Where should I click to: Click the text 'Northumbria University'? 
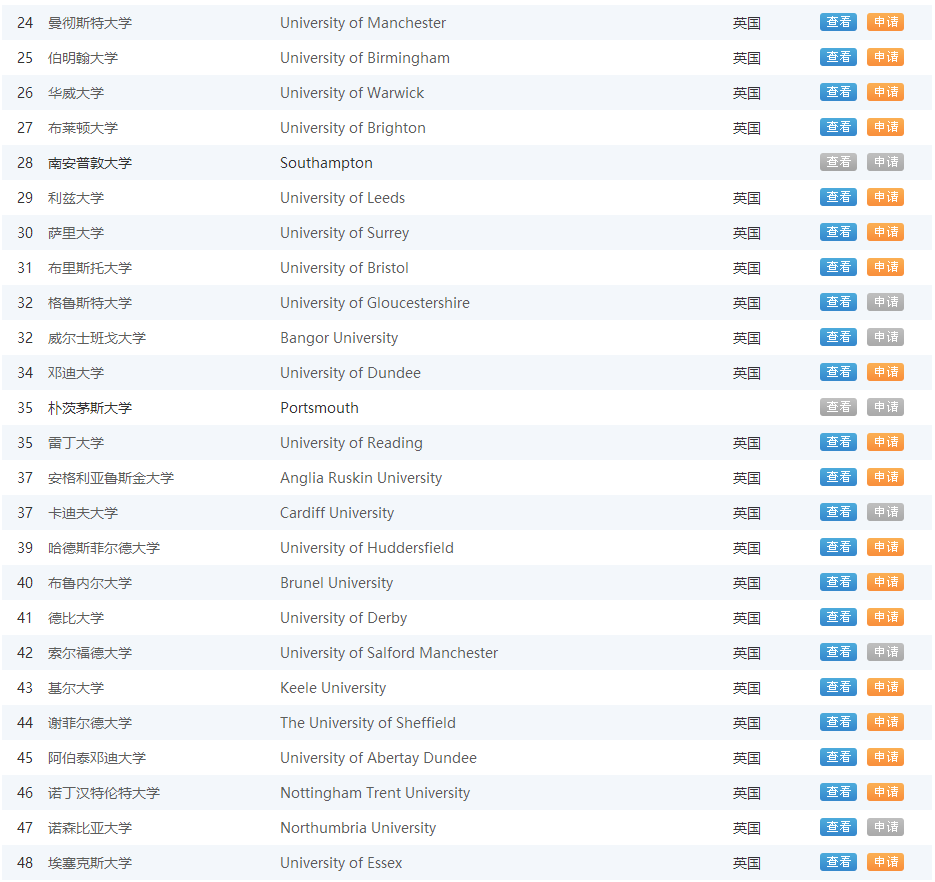click(x=358, y=828)
